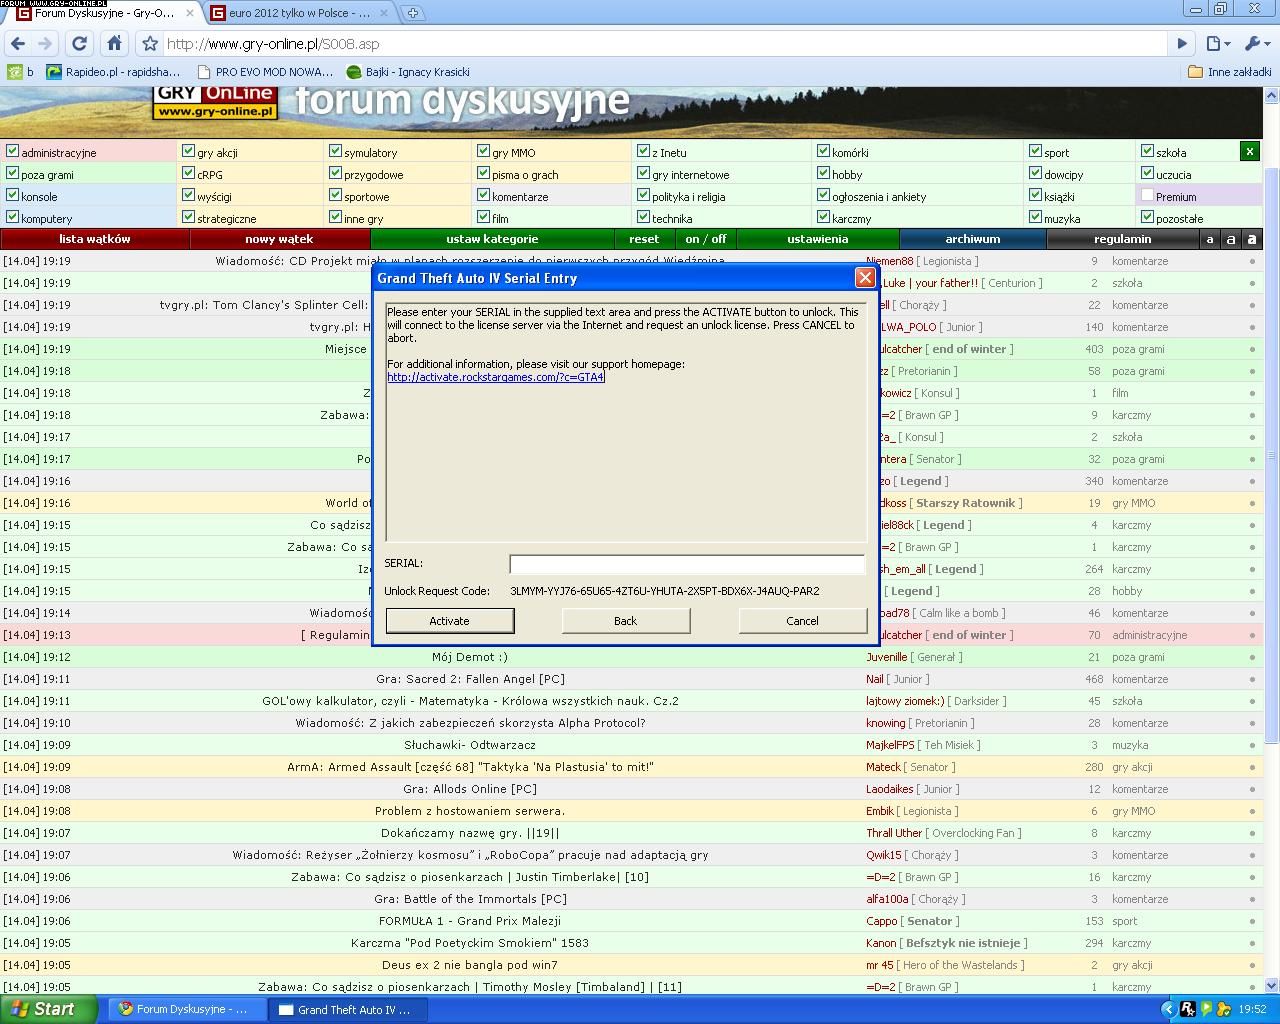1280x1024 pixels.
Task: Click the status dot in Juvenille's row
Action: 1252,657
